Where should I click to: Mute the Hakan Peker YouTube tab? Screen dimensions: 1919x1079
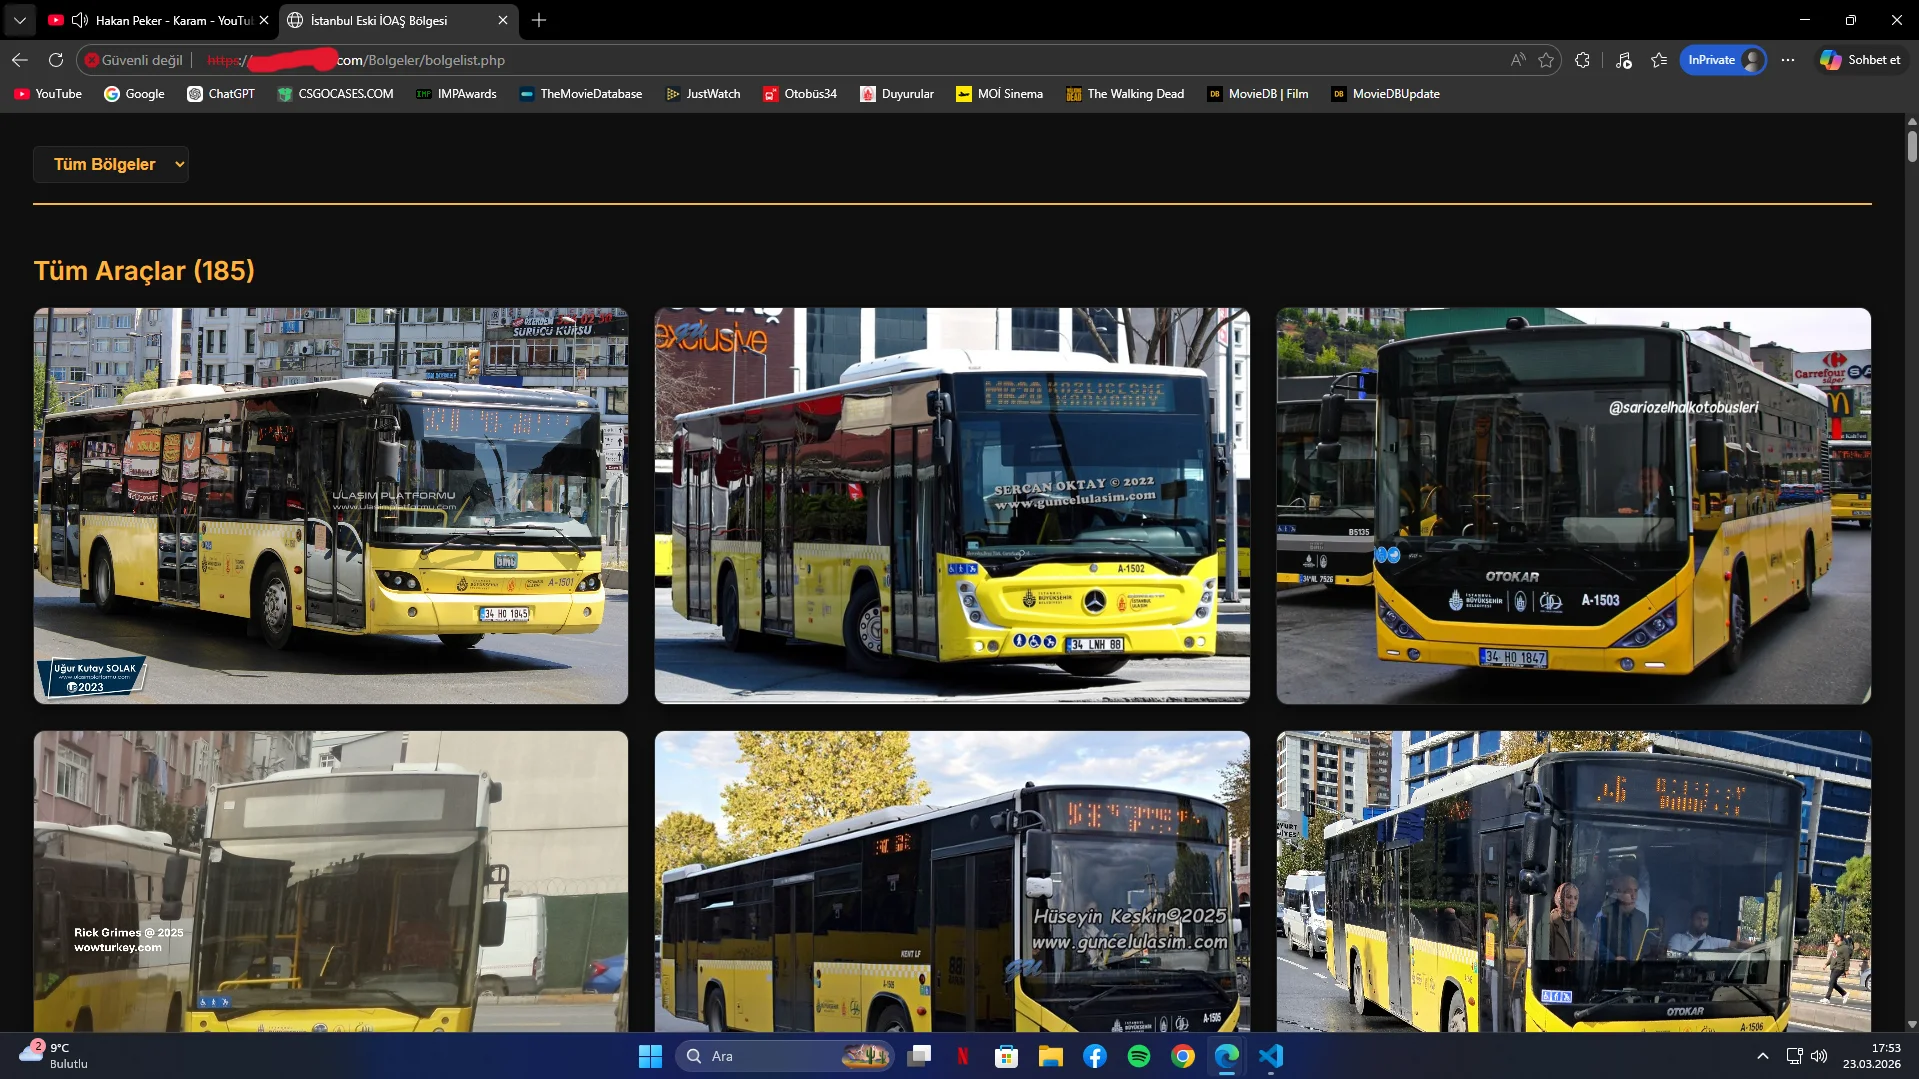click(80, 20)
